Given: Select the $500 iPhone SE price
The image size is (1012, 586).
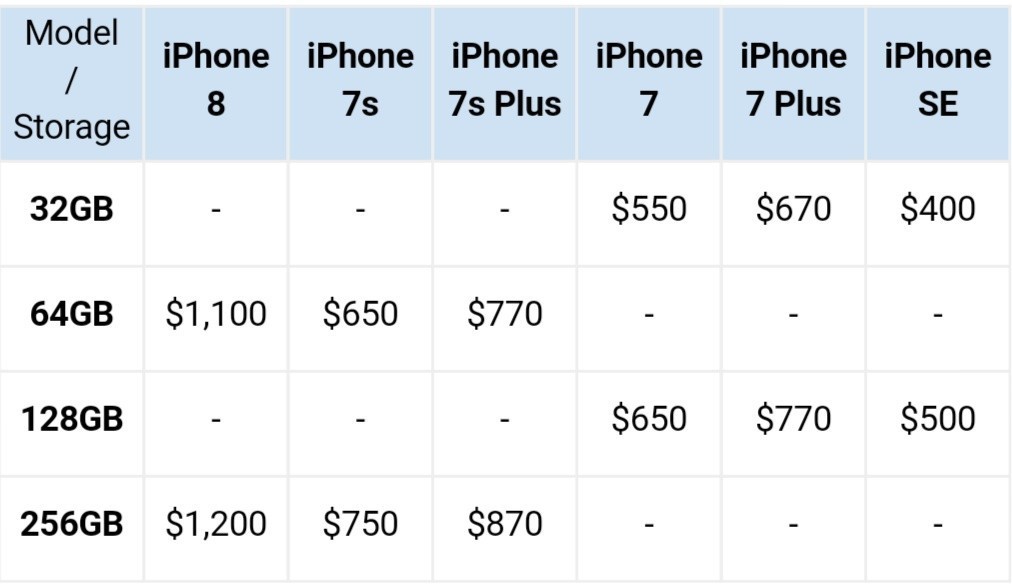Looking at the screenshot, I should 938,419.
